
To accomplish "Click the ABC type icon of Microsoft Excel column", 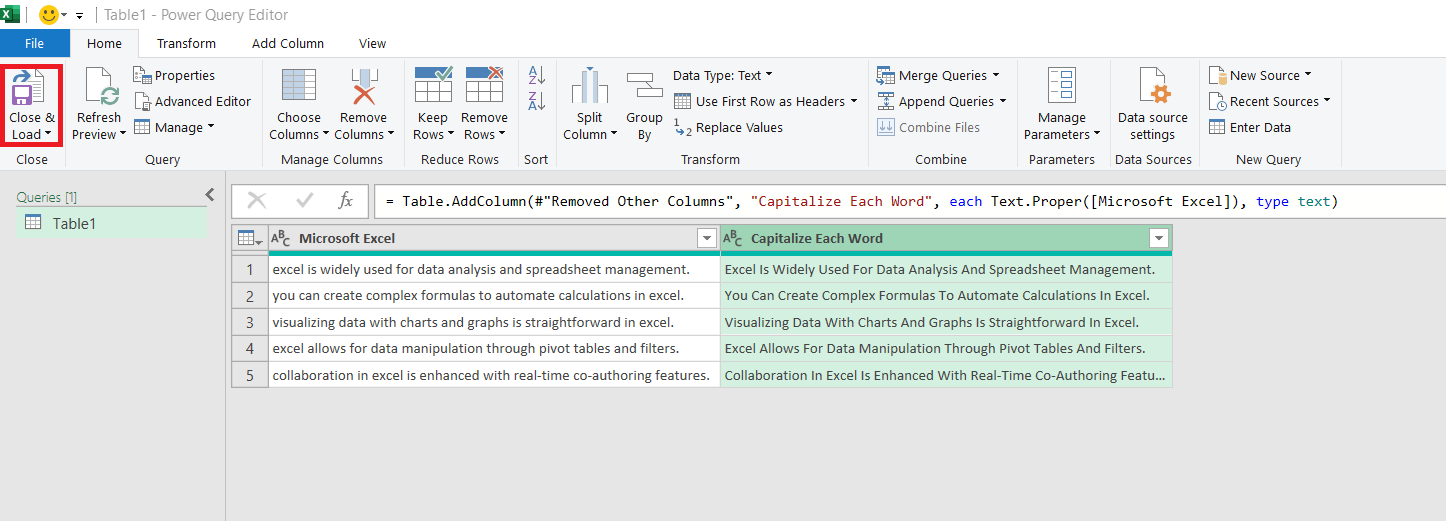I will [281, 238].
